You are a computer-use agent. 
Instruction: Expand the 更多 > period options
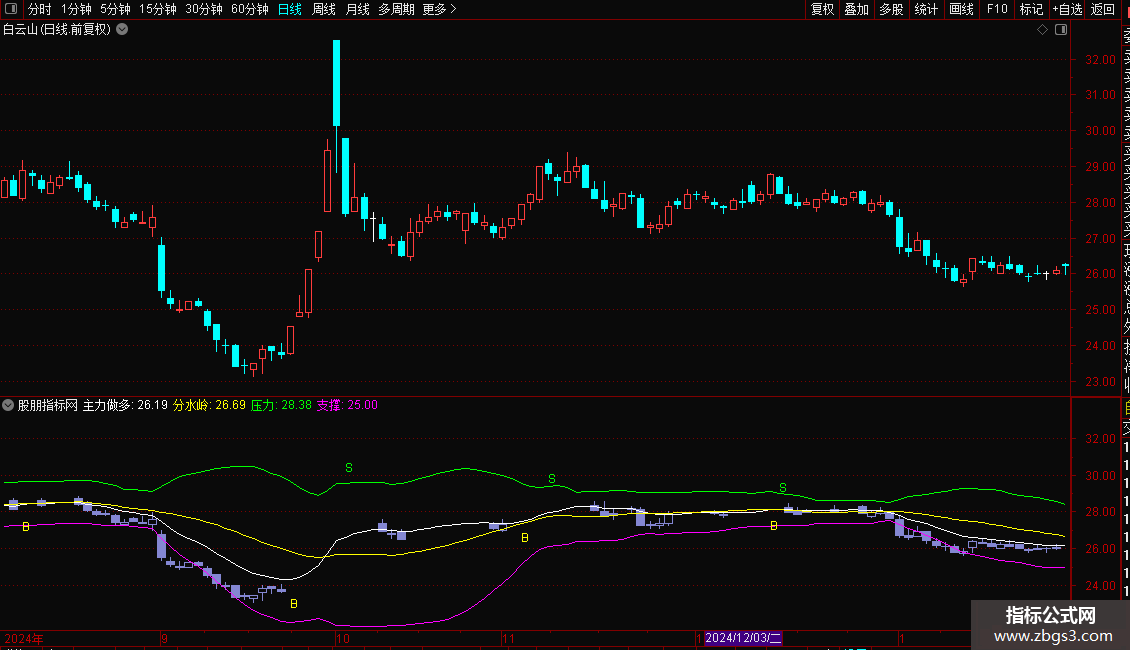pos(440,9)
